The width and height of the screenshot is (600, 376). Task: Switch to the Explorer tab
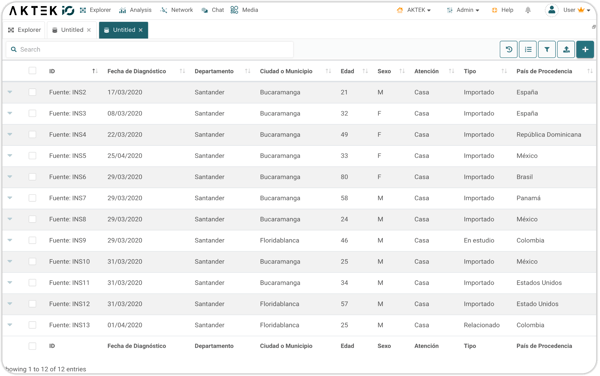pyautogui.click(x=24, y=30)
